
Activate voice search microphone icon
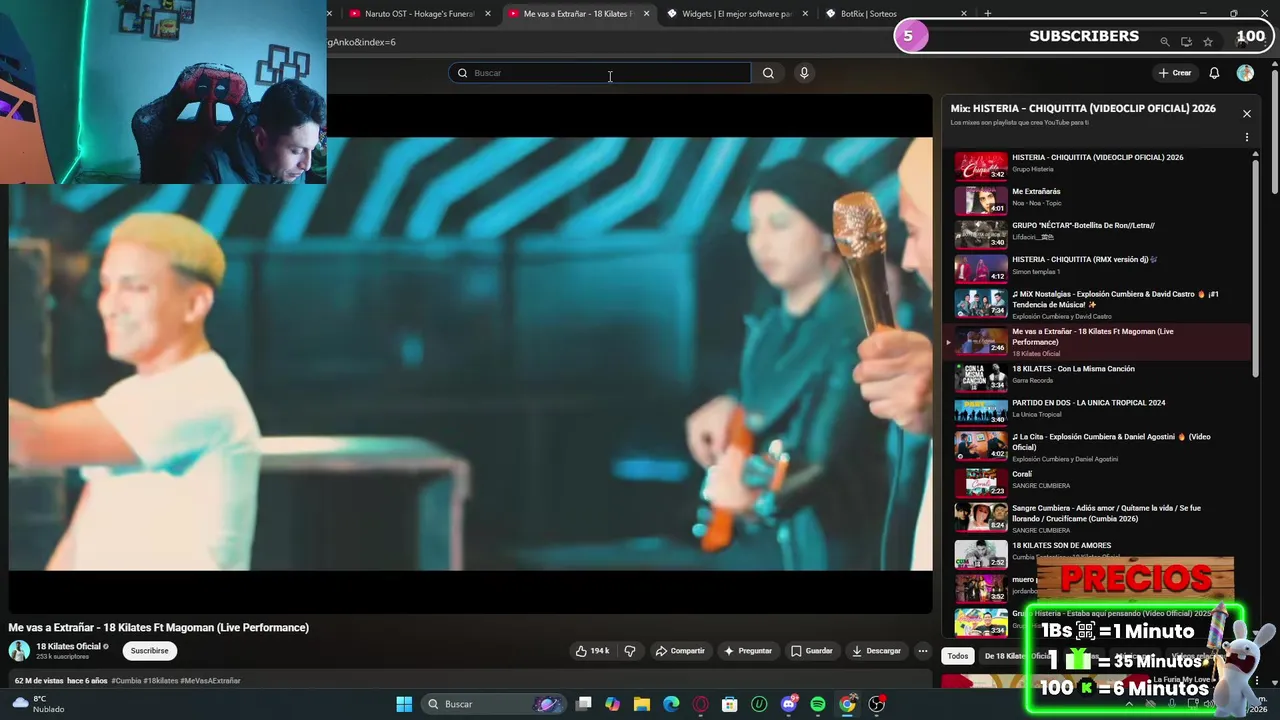[x=804, y=73]
